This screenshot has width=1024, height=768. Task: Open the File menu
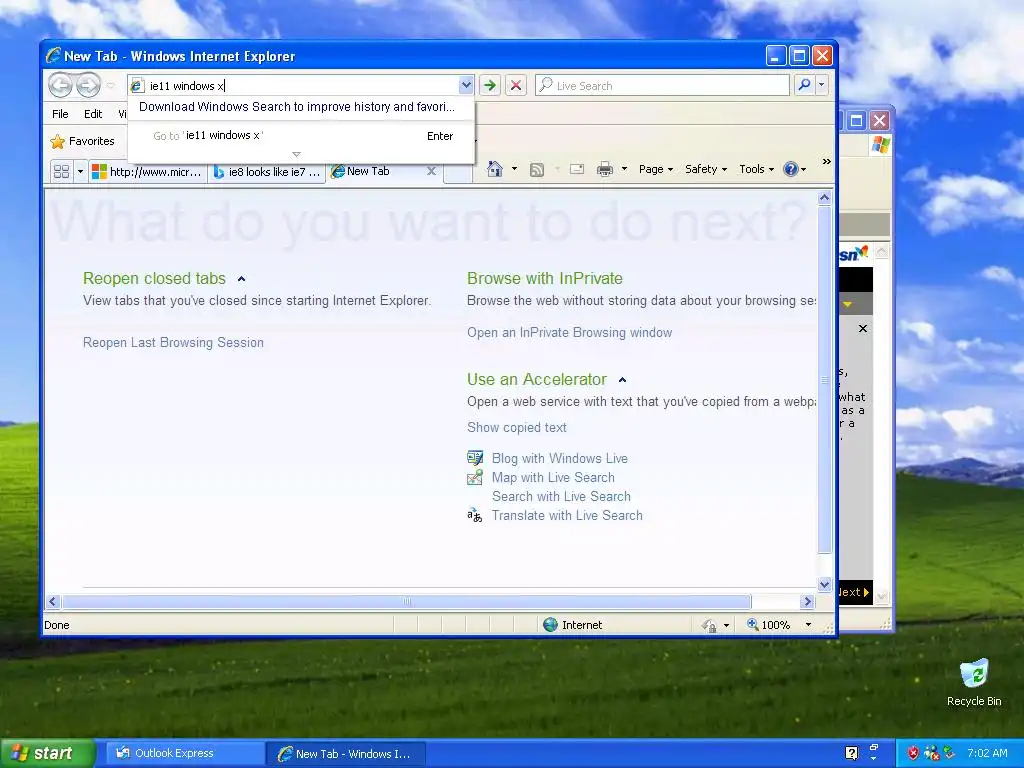60,114
